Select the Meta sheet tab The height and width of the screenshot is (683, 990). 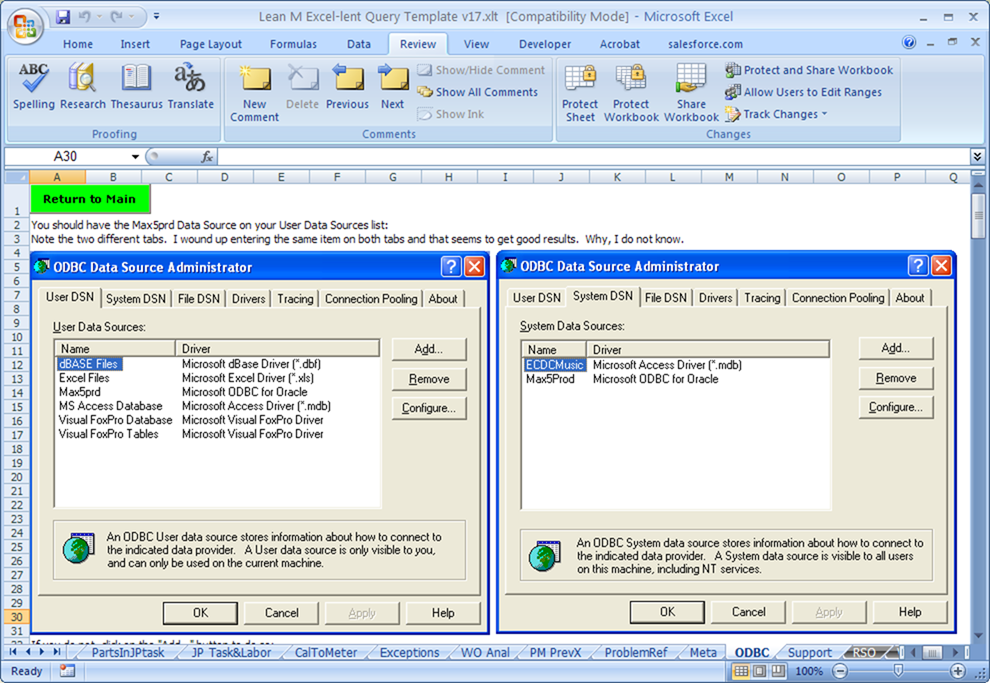pyautogui.click(x=703, y=653)
